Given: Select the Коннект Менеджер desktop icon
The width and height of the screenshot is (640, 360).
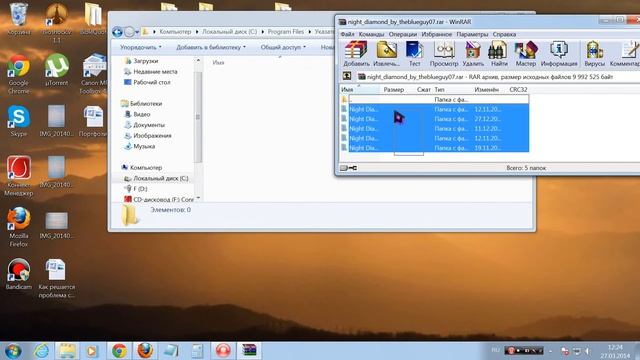Looking at the screenshot, I should coord(18,176).
